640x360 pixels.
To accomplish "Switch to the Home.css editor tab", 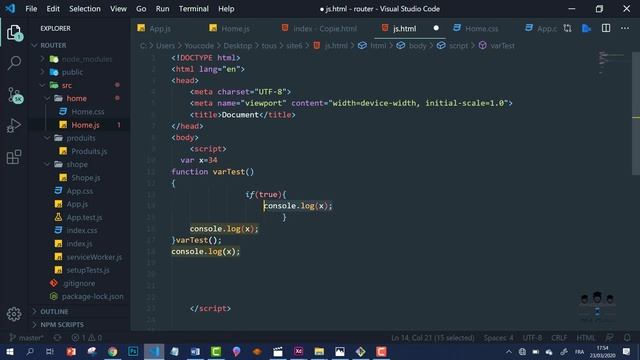I will pos(481,28).
